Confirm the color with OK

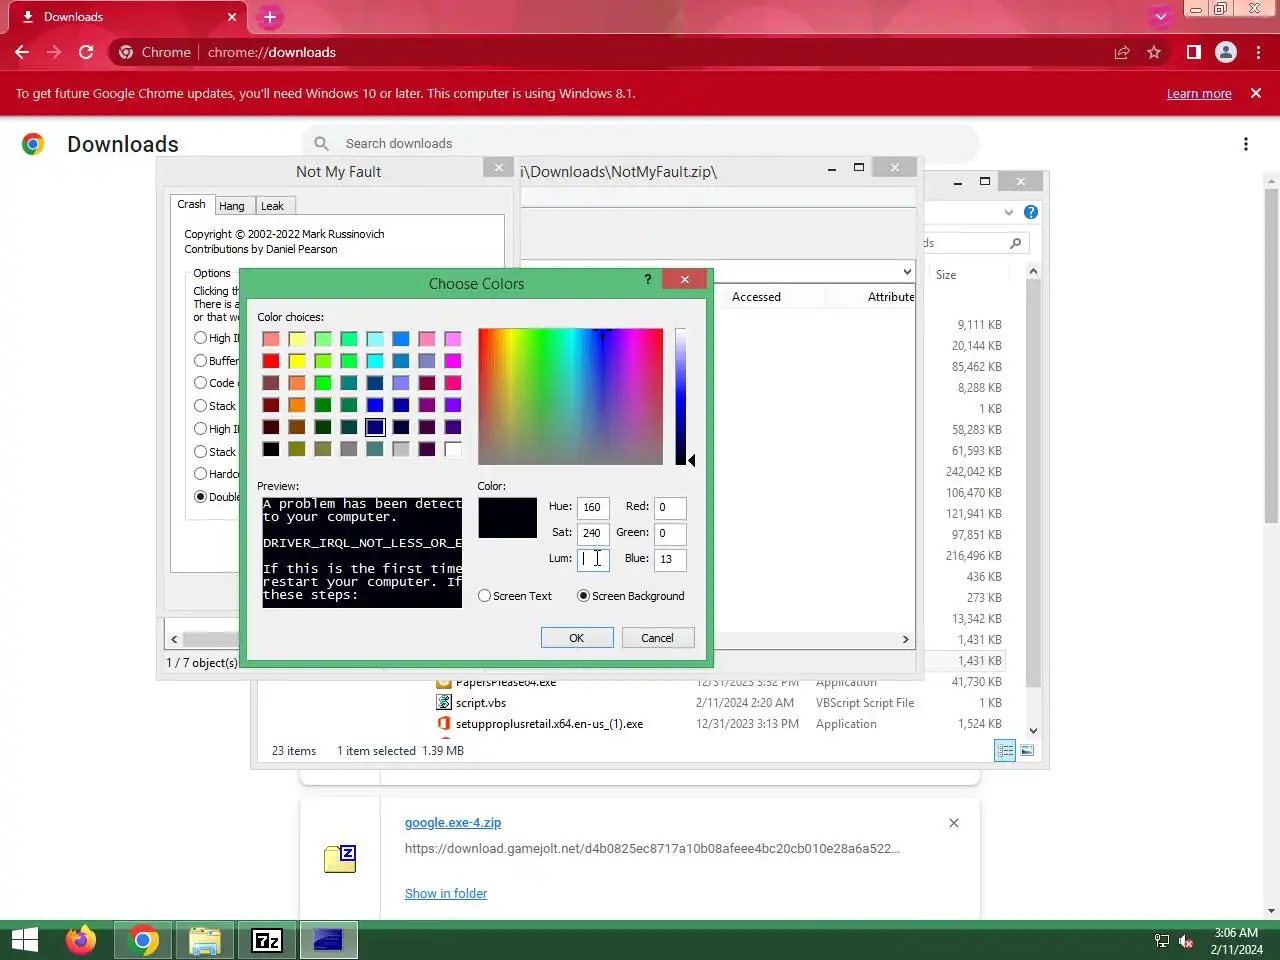coord(577,638)
